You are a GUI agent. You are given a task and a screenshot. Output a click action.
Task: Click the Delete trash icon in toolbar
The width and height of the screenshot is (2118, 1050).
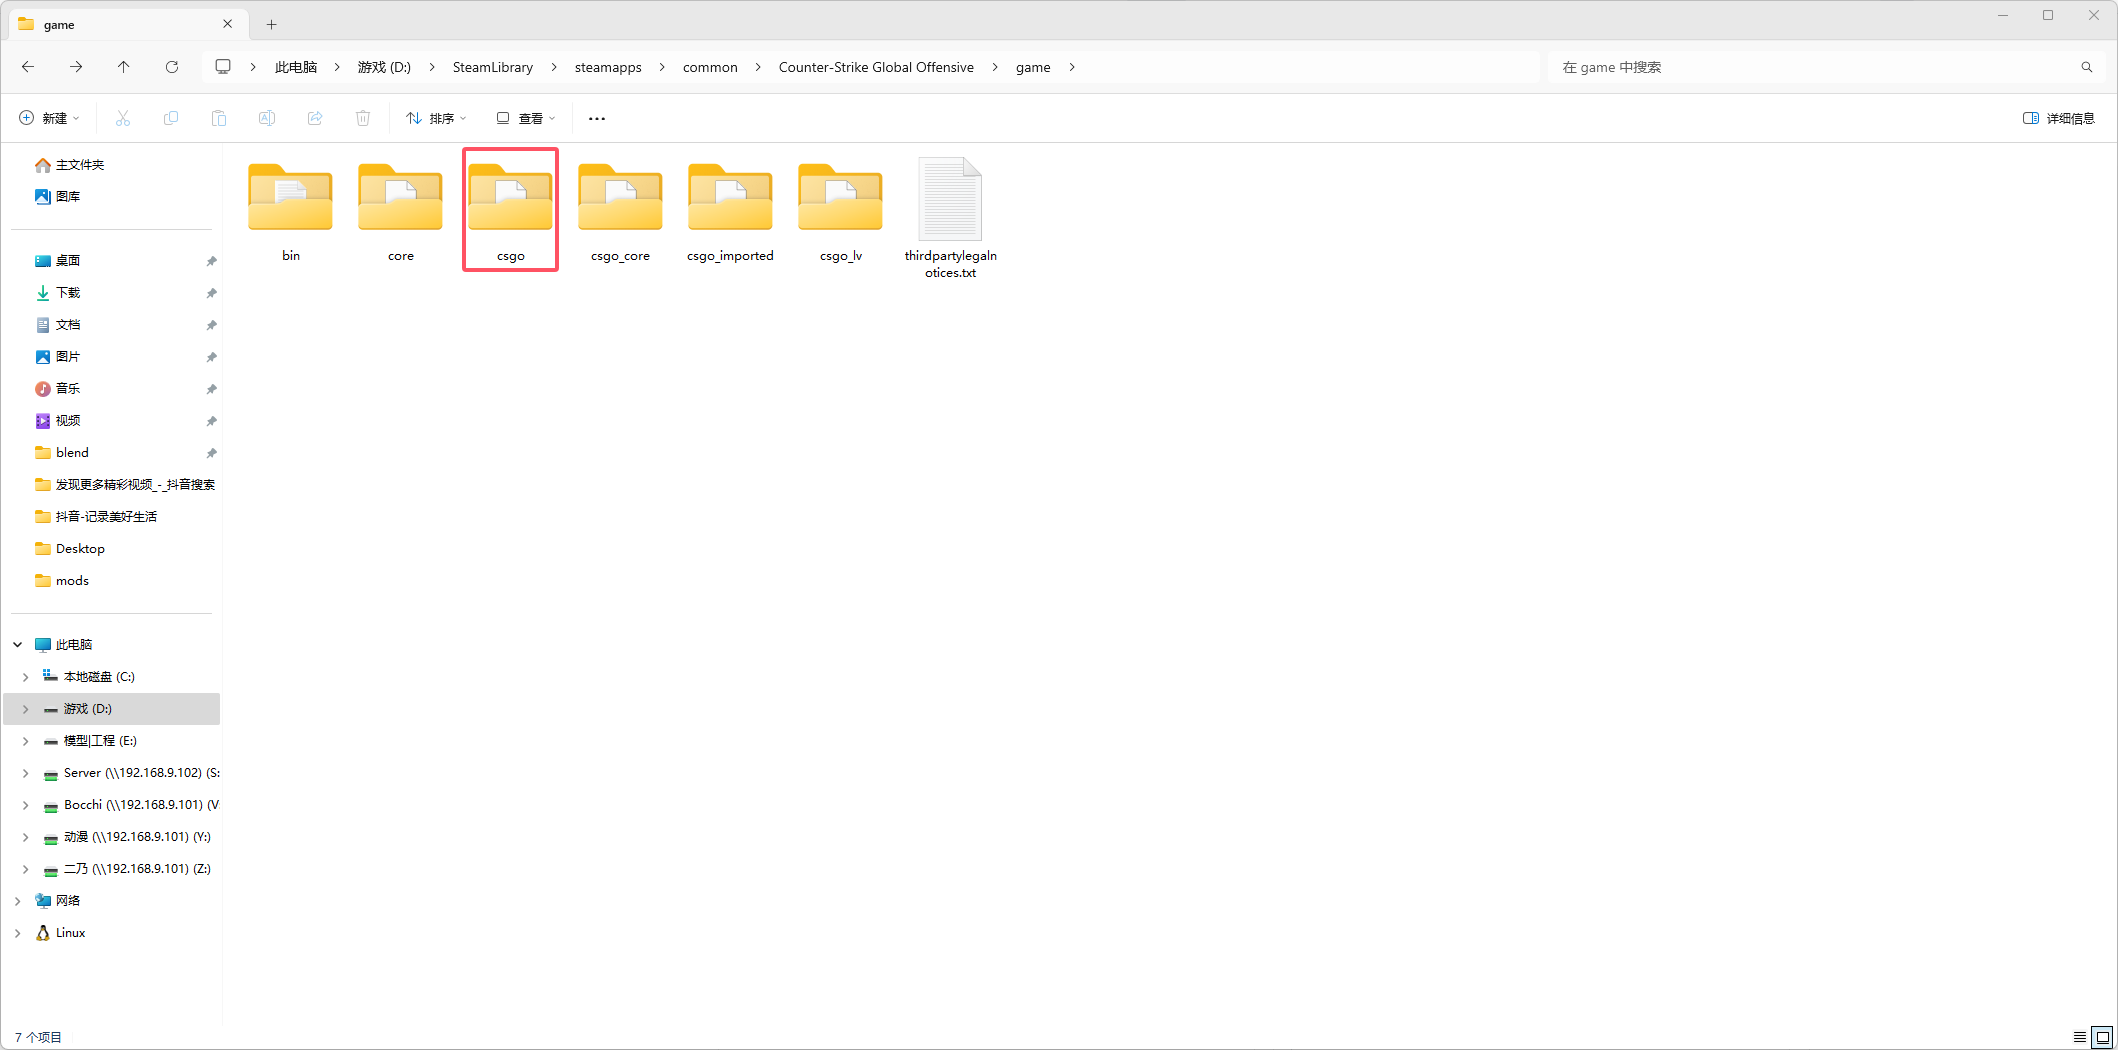(x=363, y=118)
